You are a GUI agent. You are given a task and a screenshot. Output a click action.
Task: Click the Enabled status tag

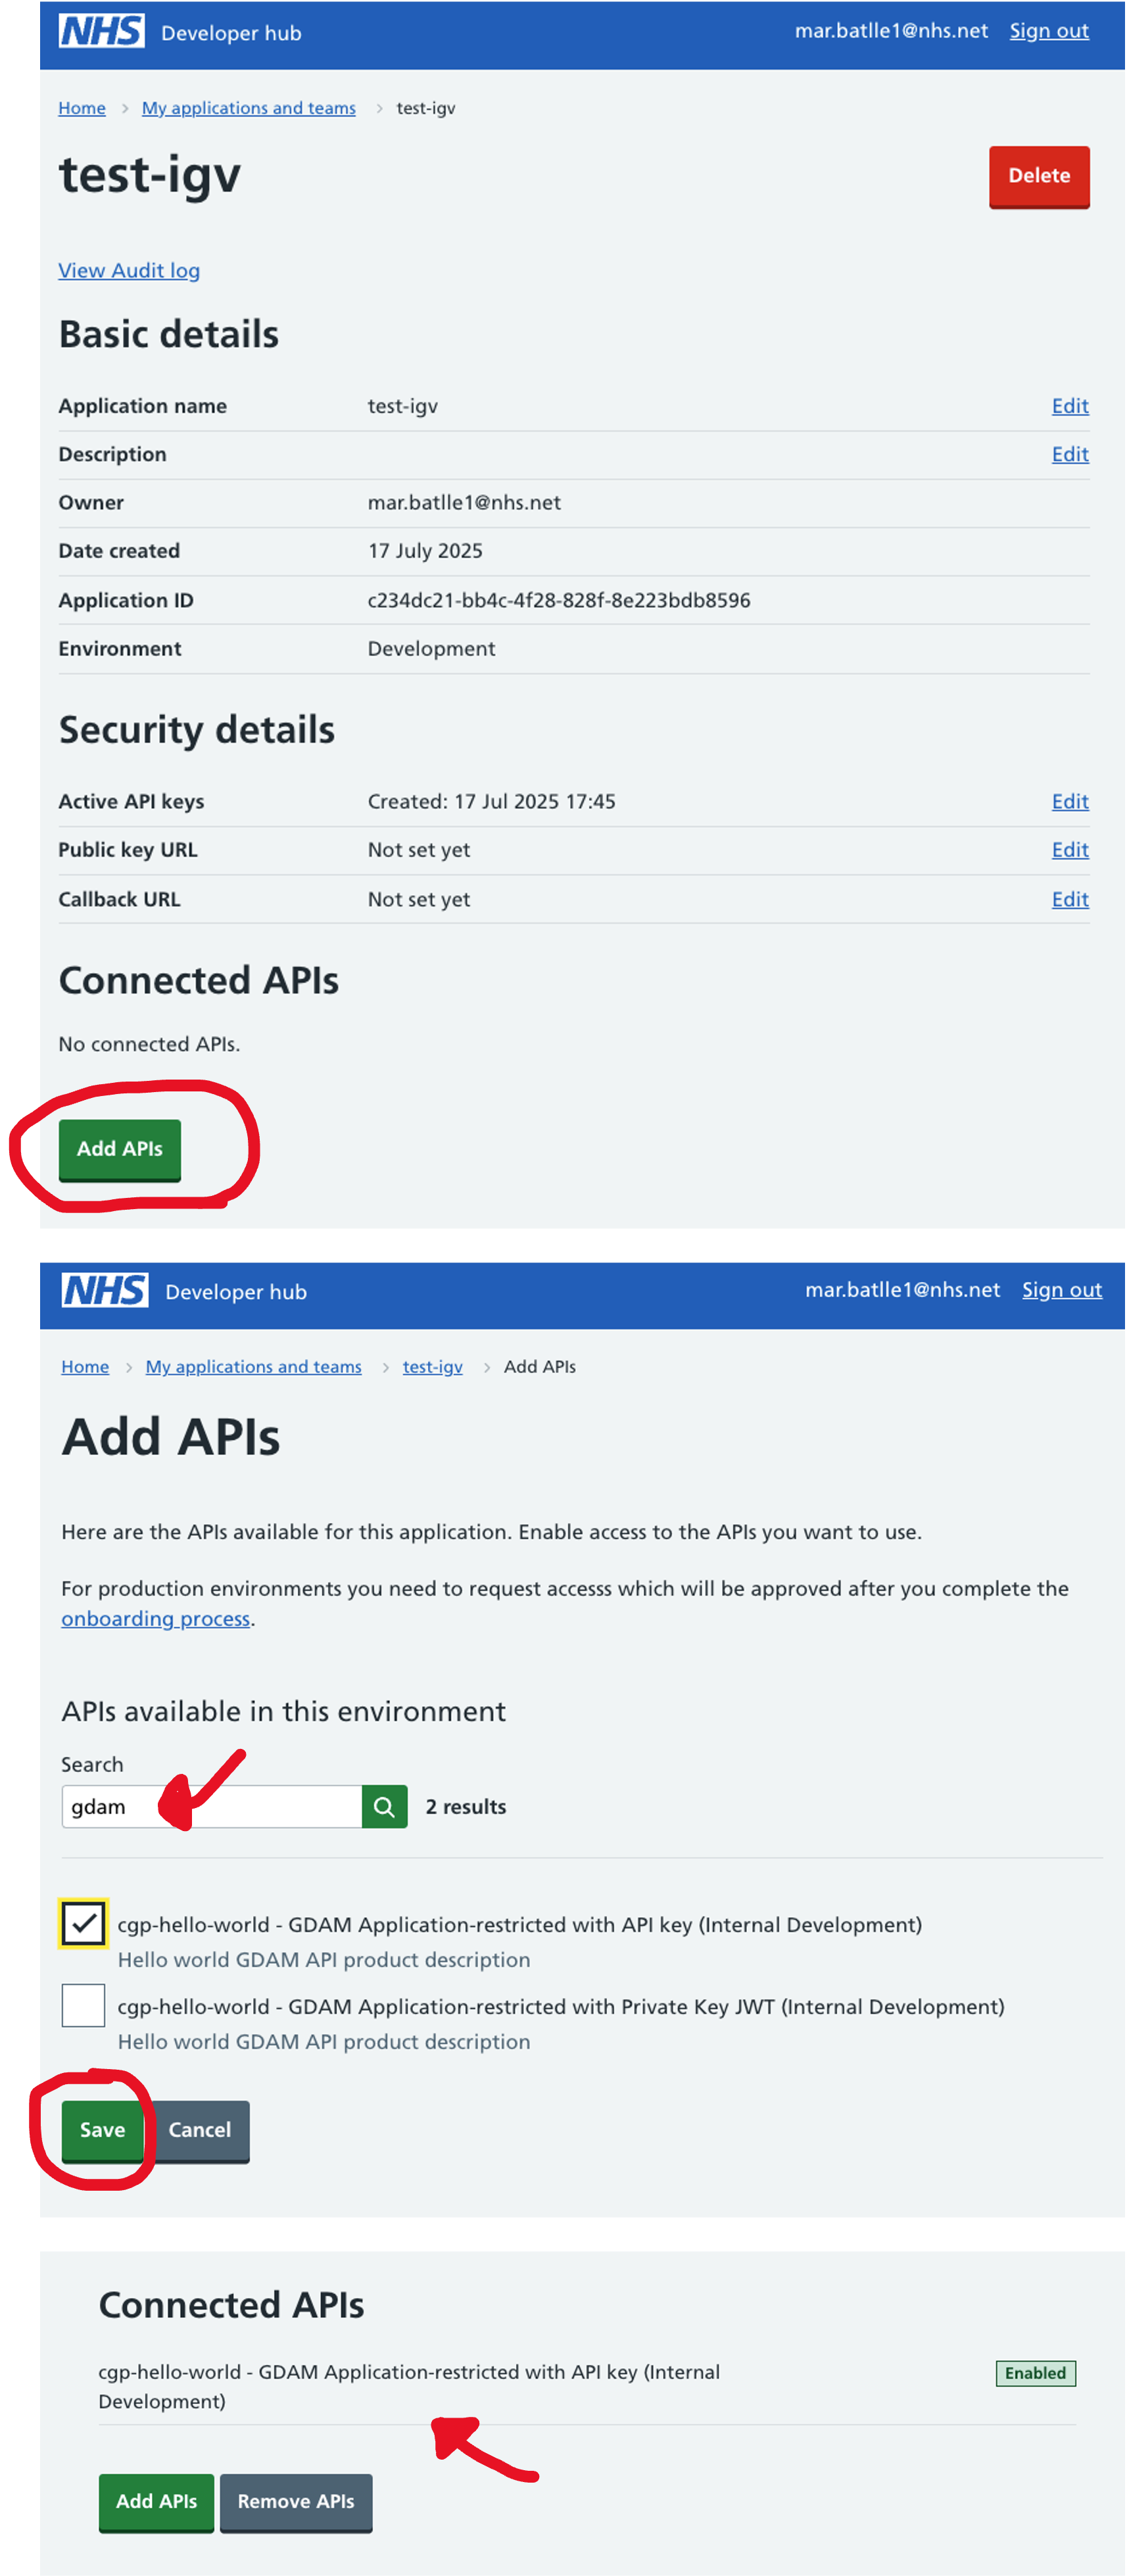click(1035, 2373)
